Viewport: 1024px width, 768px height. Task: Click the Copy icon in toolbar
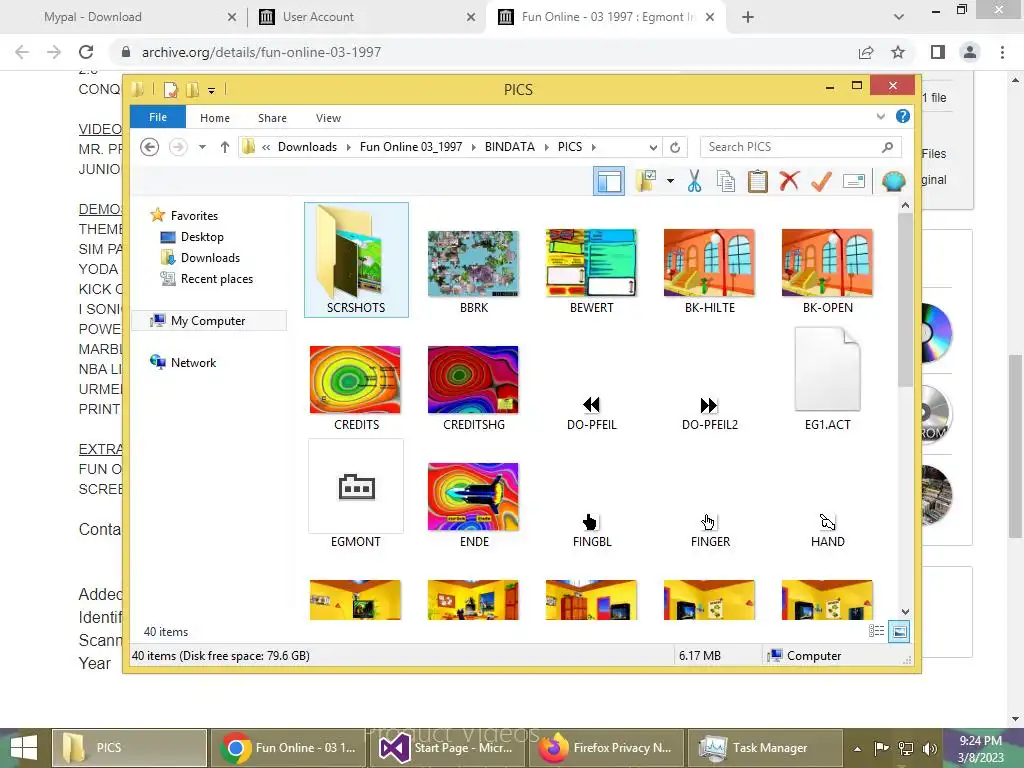(726, 181)
